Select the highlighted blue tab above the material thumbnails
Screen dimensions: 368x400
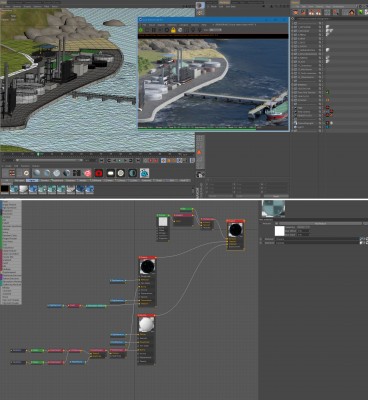32,180
